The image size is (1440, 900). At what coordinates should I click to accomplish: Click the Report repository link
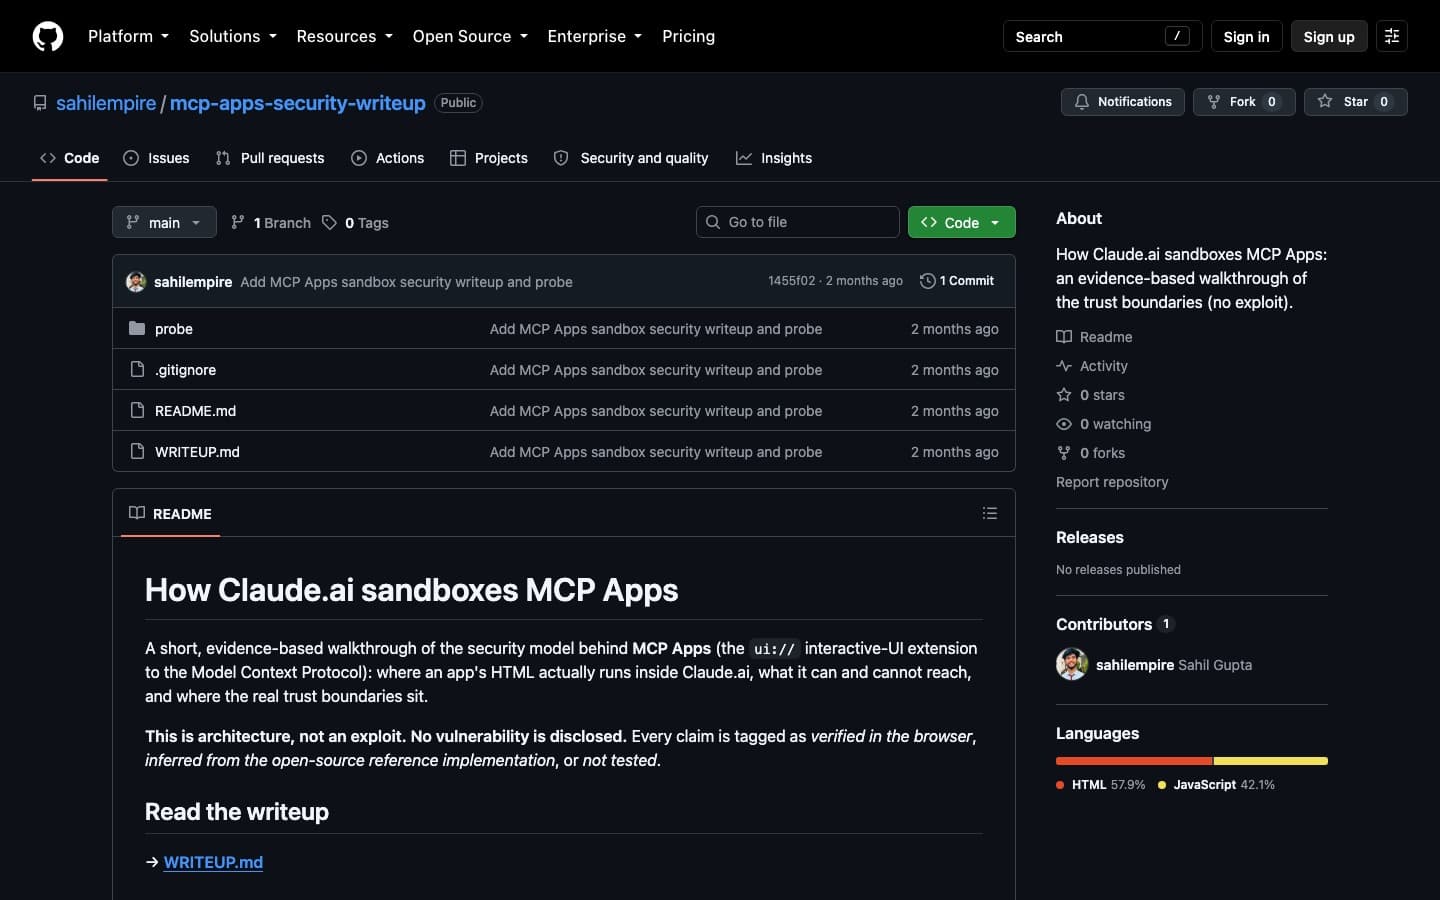click(x=1112, y=482)
